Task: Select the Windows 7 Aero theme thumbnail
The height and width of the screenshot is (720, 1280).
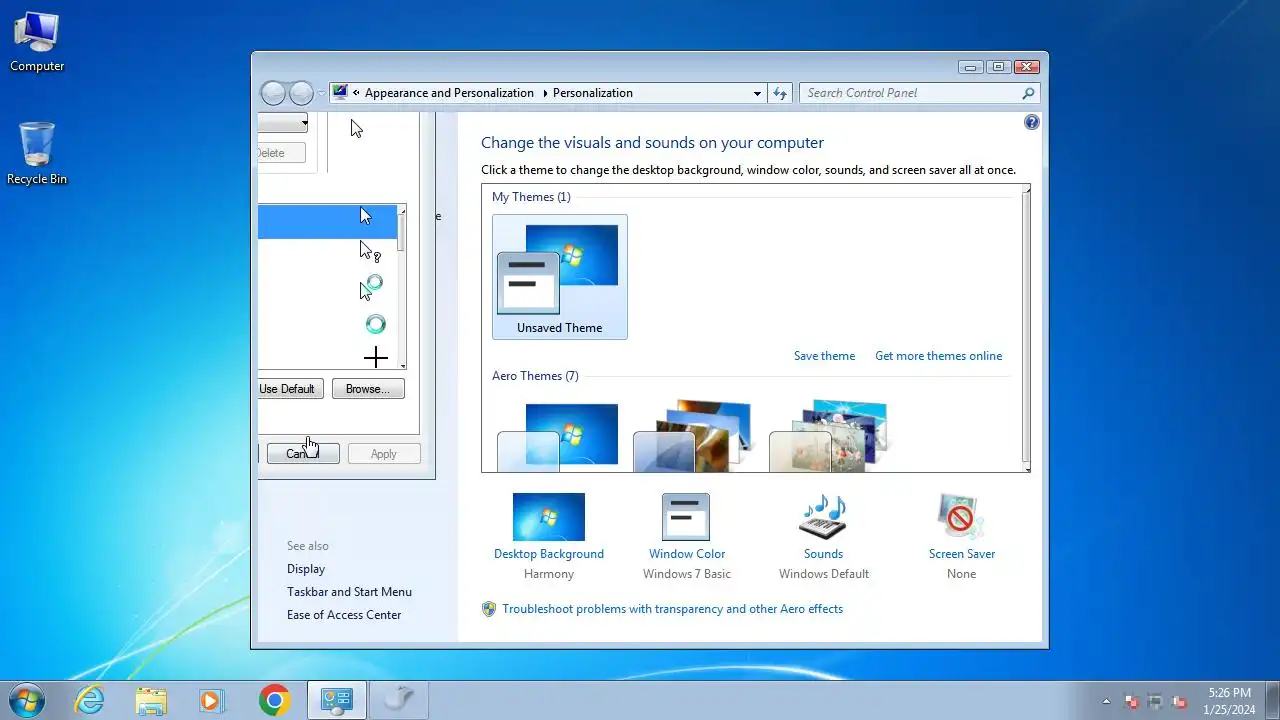Action: (x=558, y=437)
